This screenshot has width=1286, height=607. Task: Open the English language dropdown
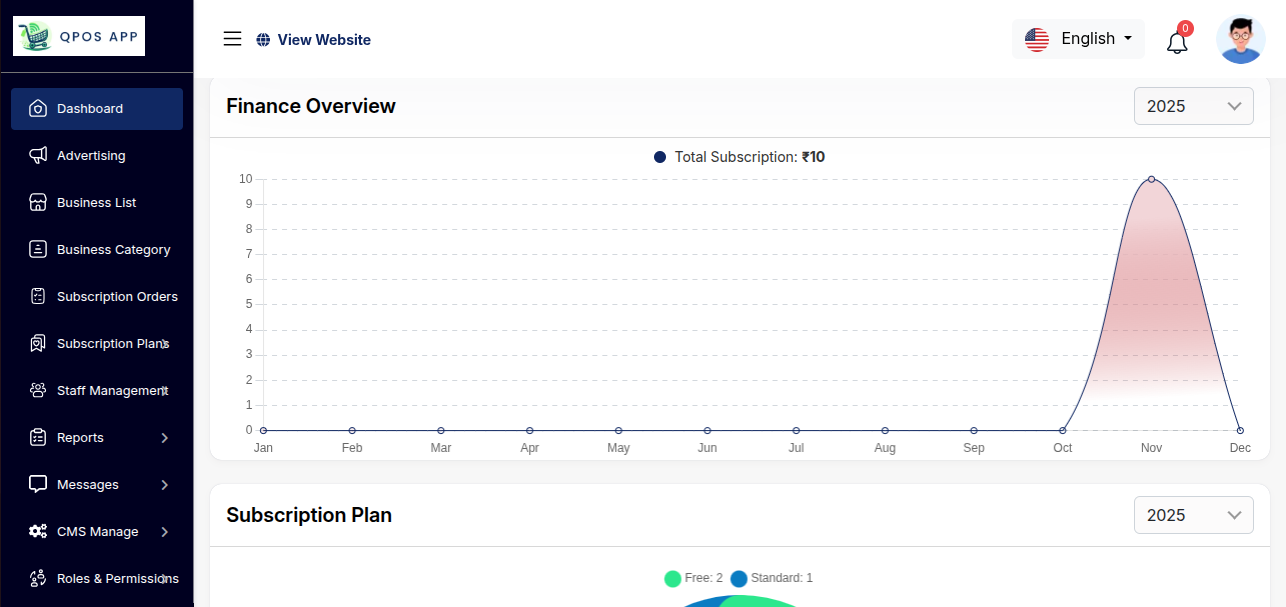click(1078, 39)
